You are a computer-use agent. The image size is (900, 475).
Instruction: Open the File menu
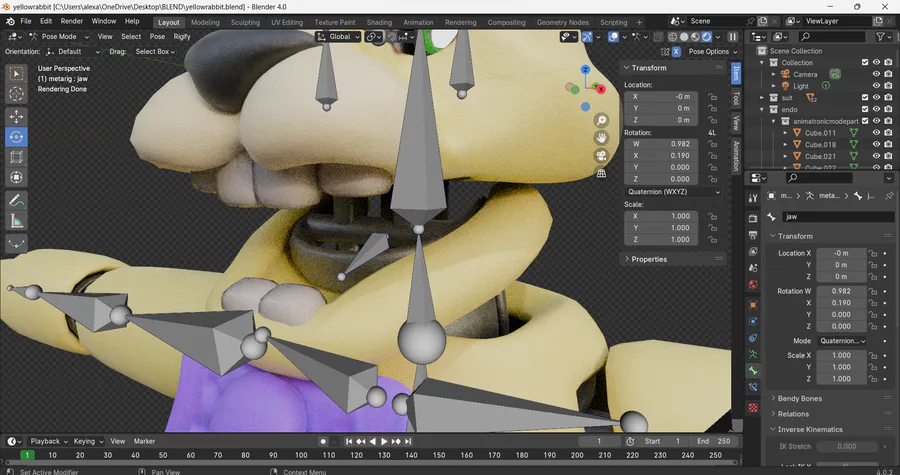(x=26, y=21)
